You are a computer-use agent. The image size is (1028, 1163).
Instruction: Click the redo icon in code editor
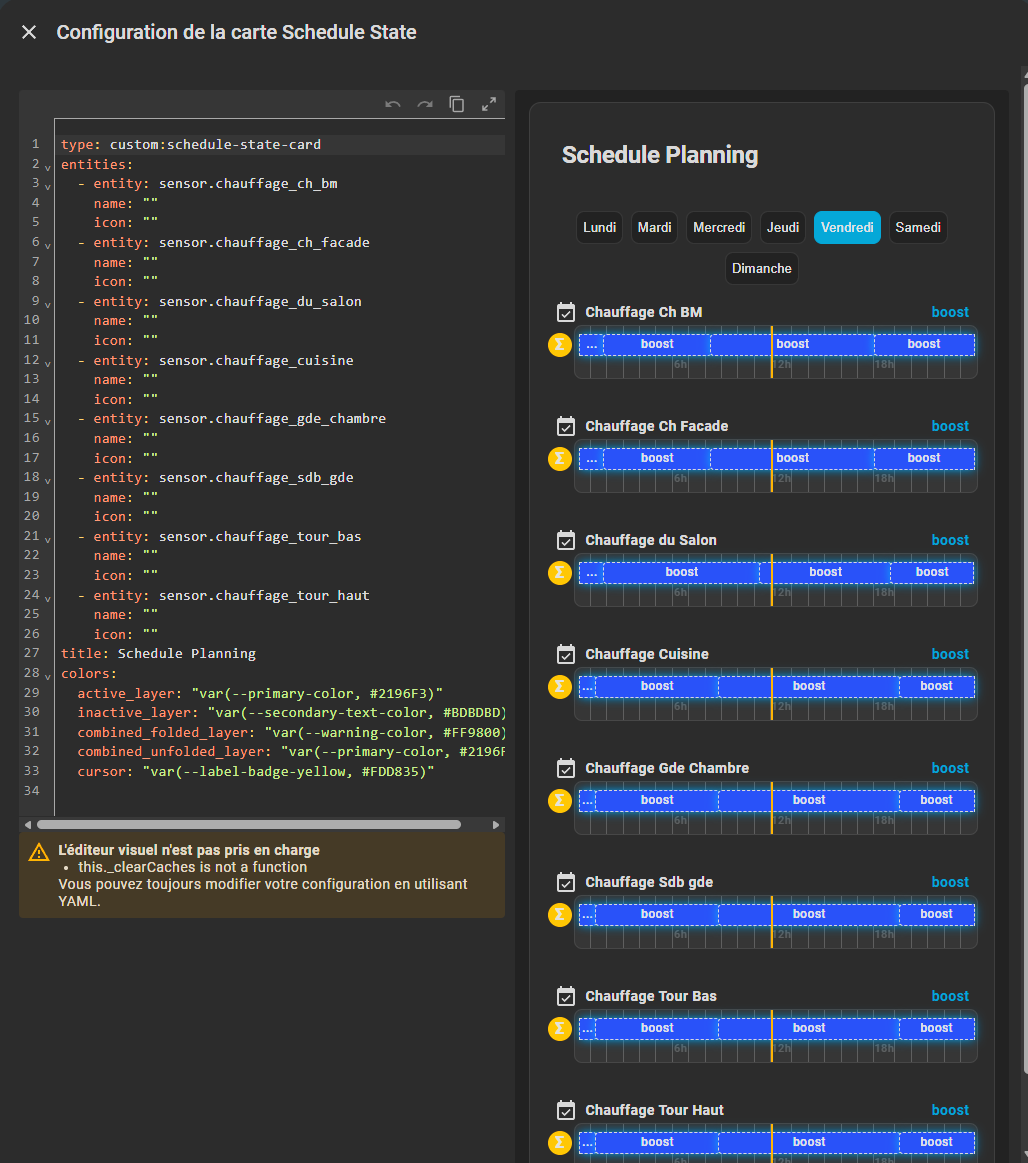(x=425, y=104)
